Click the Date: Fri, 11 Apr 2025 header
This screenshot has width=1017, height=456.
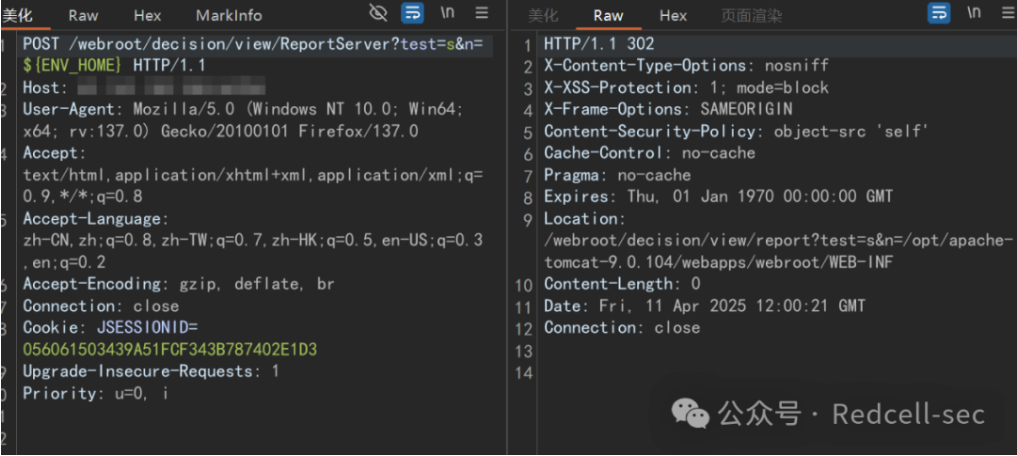(704, 306)
